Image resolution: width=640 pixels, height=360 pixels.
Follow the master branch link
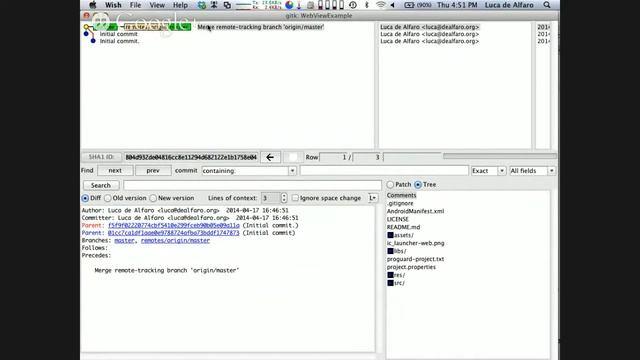tap(124, 240)
